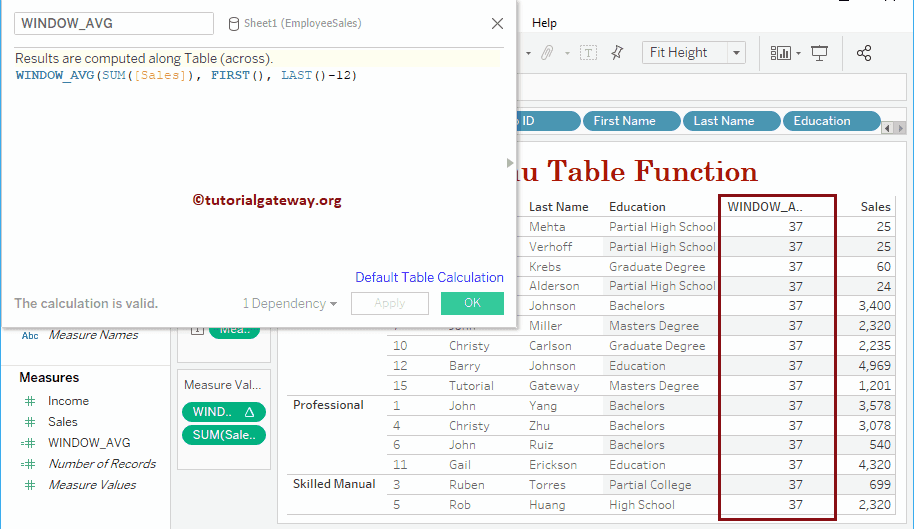The height and width of the screenshot is (529, 914).
Task: Click the SUM(Sale.. pill in Measure Values
Action: [x=224, y=435]
